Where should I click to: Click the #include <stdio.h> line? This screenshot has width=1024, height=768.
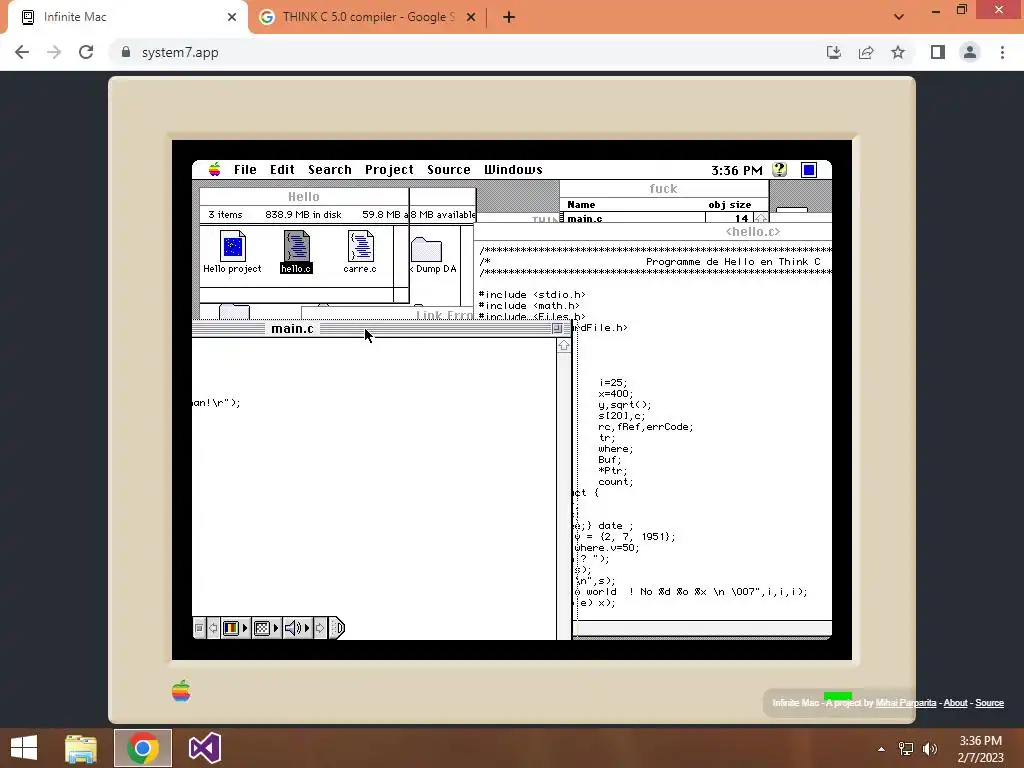[x=532, y=295]
